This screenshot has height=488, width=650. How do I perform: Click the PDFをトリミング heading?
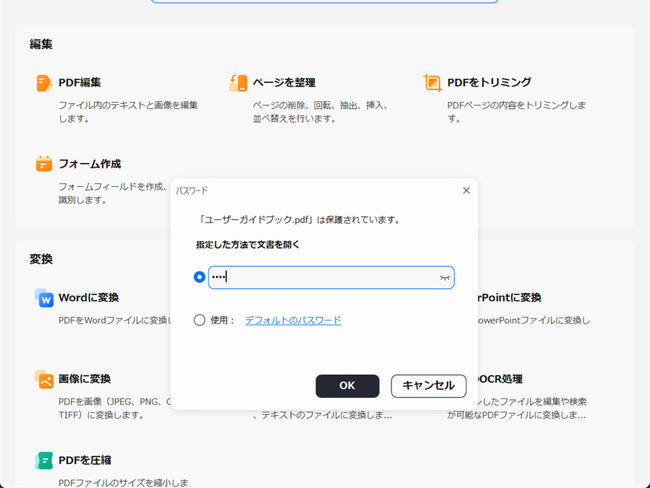(x=489, y=83)
